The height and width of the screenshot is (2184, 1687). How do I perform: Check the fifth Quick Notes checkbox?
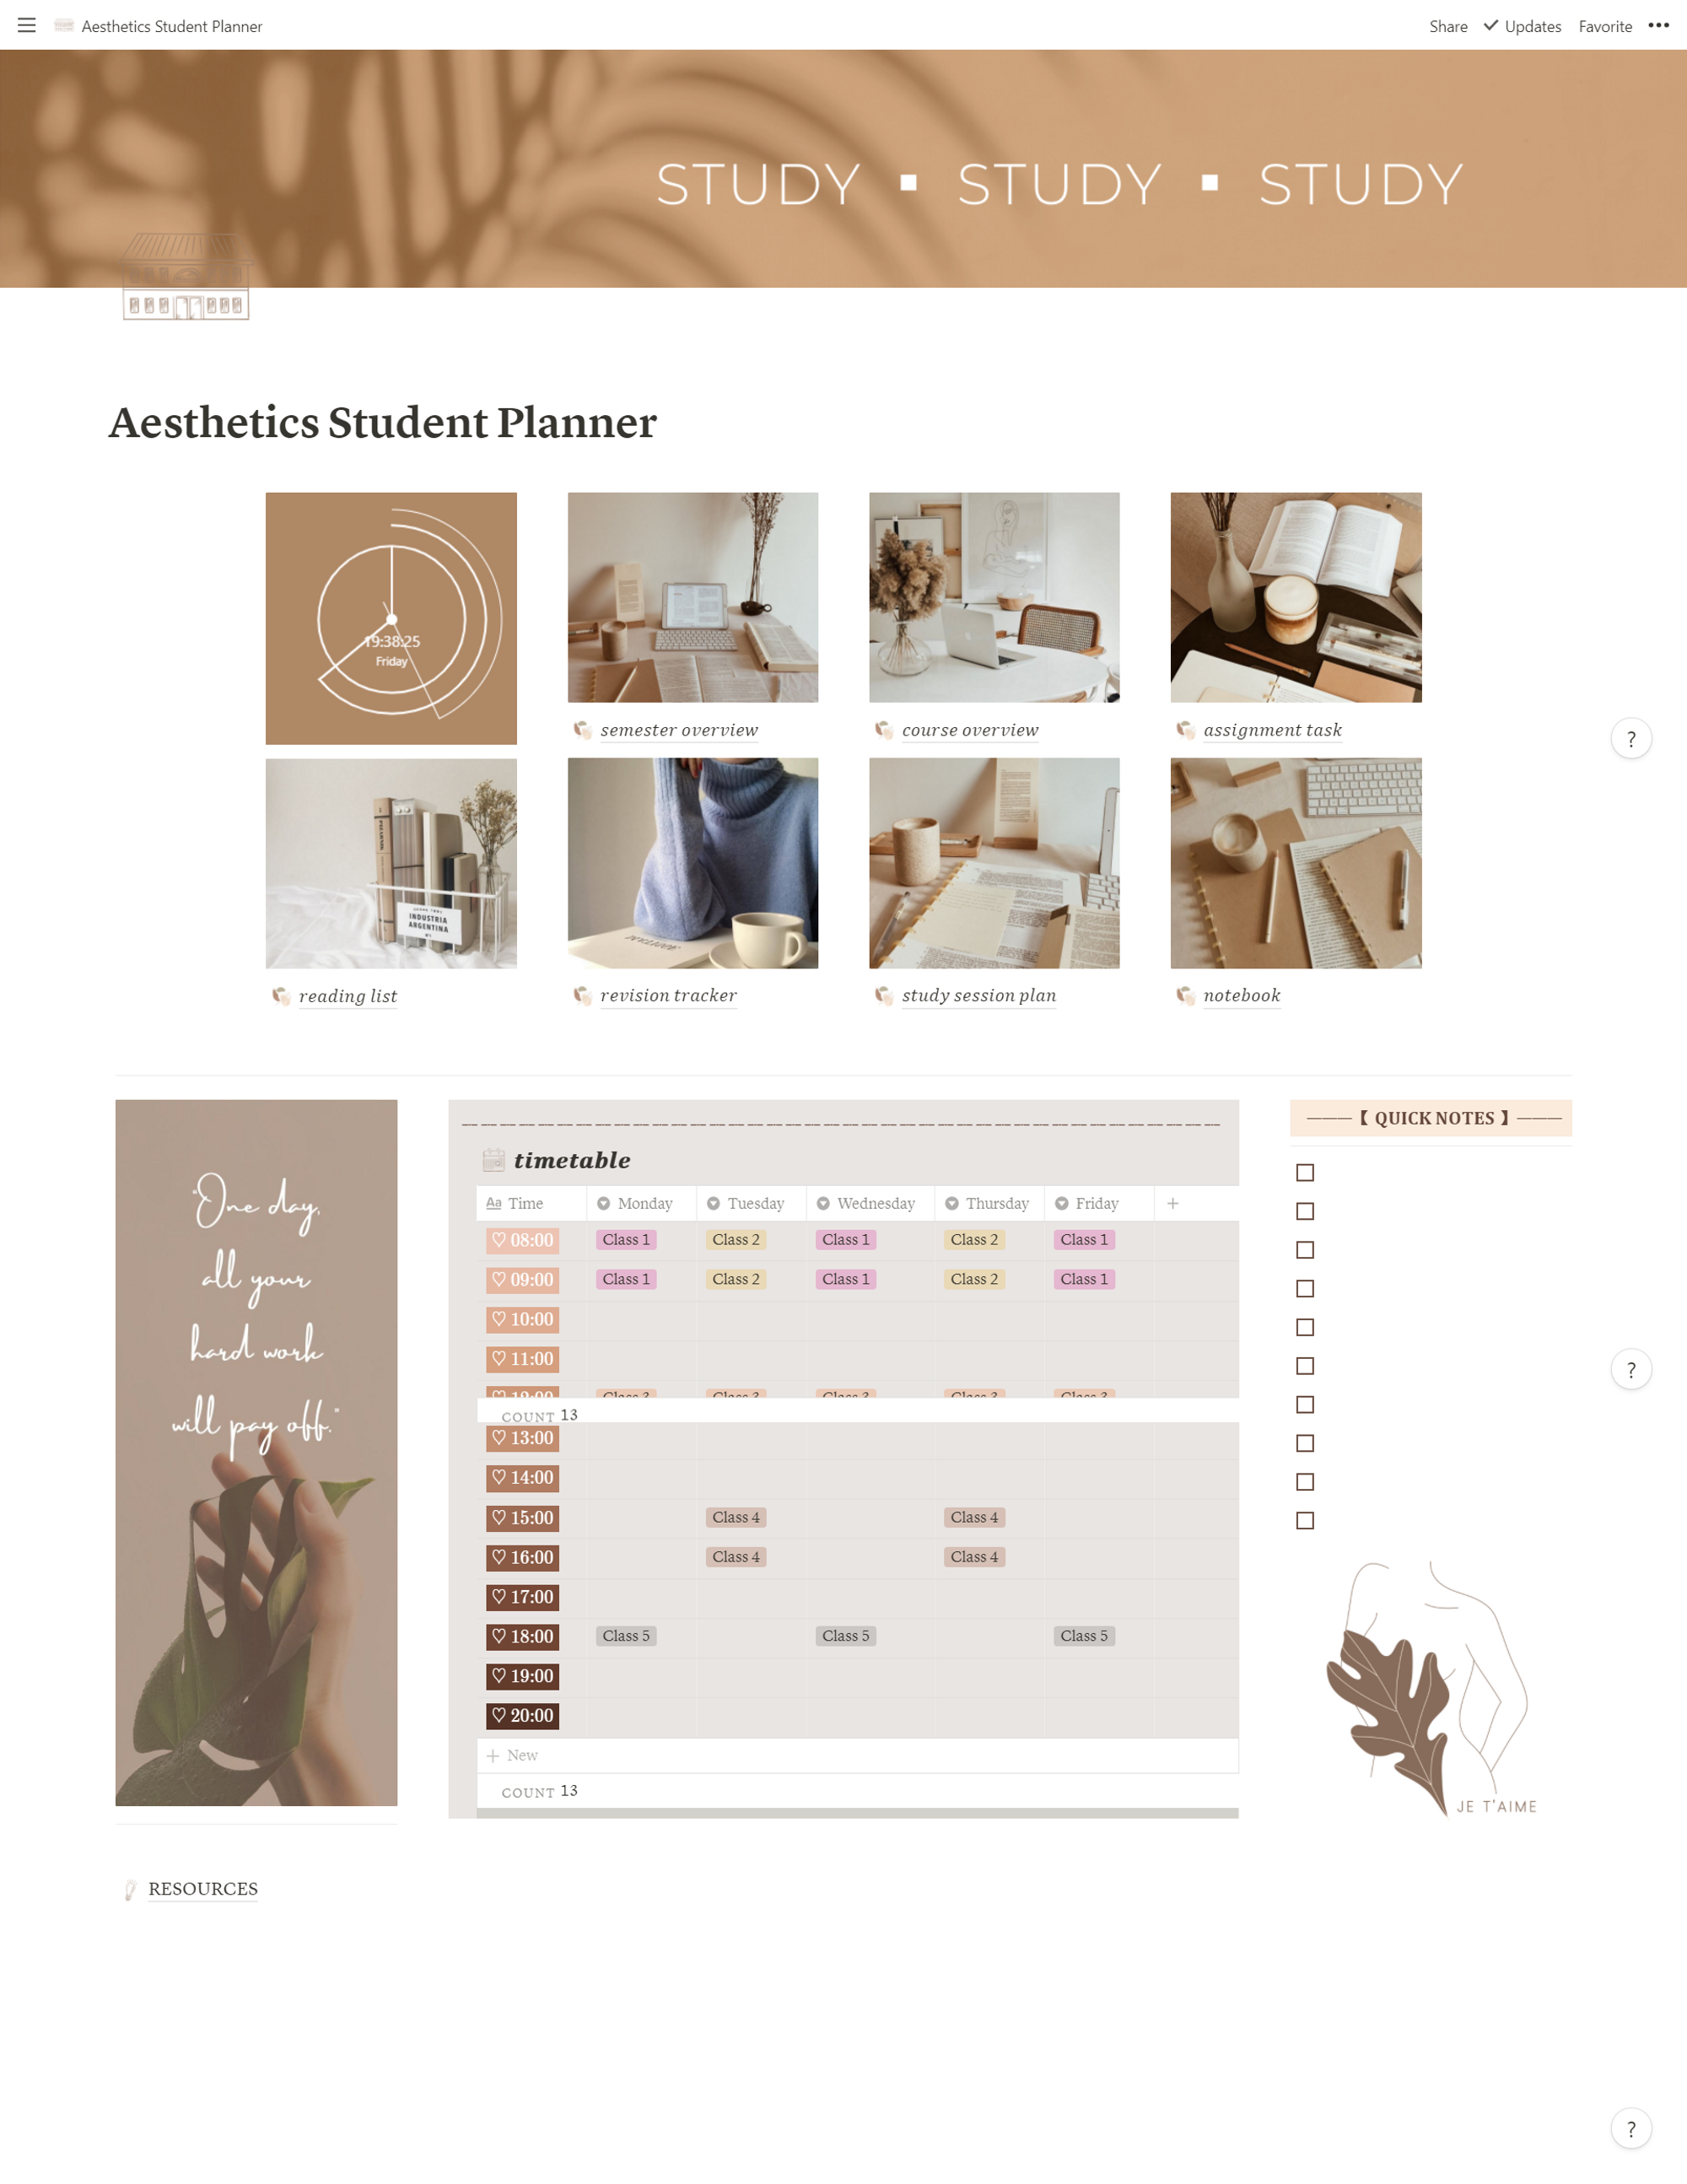coord(1307,1327)
